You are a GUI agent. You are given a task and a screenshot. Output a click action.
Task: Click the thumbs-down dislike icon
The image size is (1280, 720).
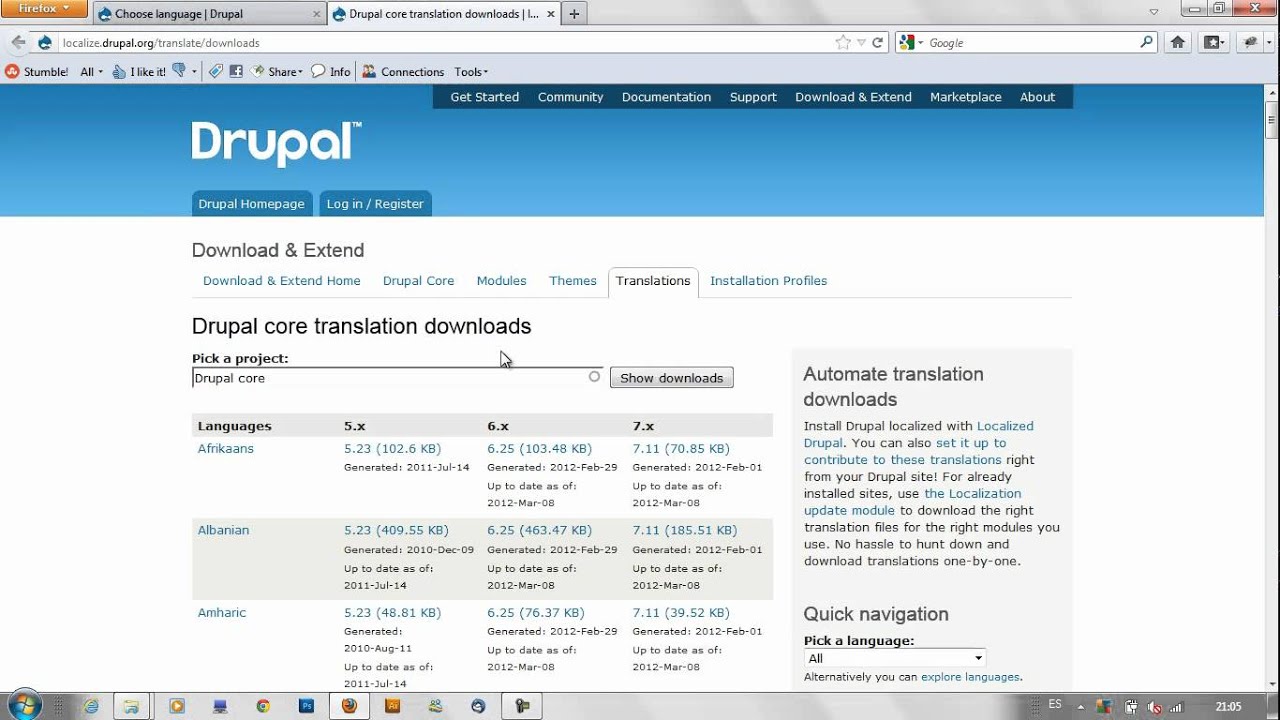pos(179,71)
